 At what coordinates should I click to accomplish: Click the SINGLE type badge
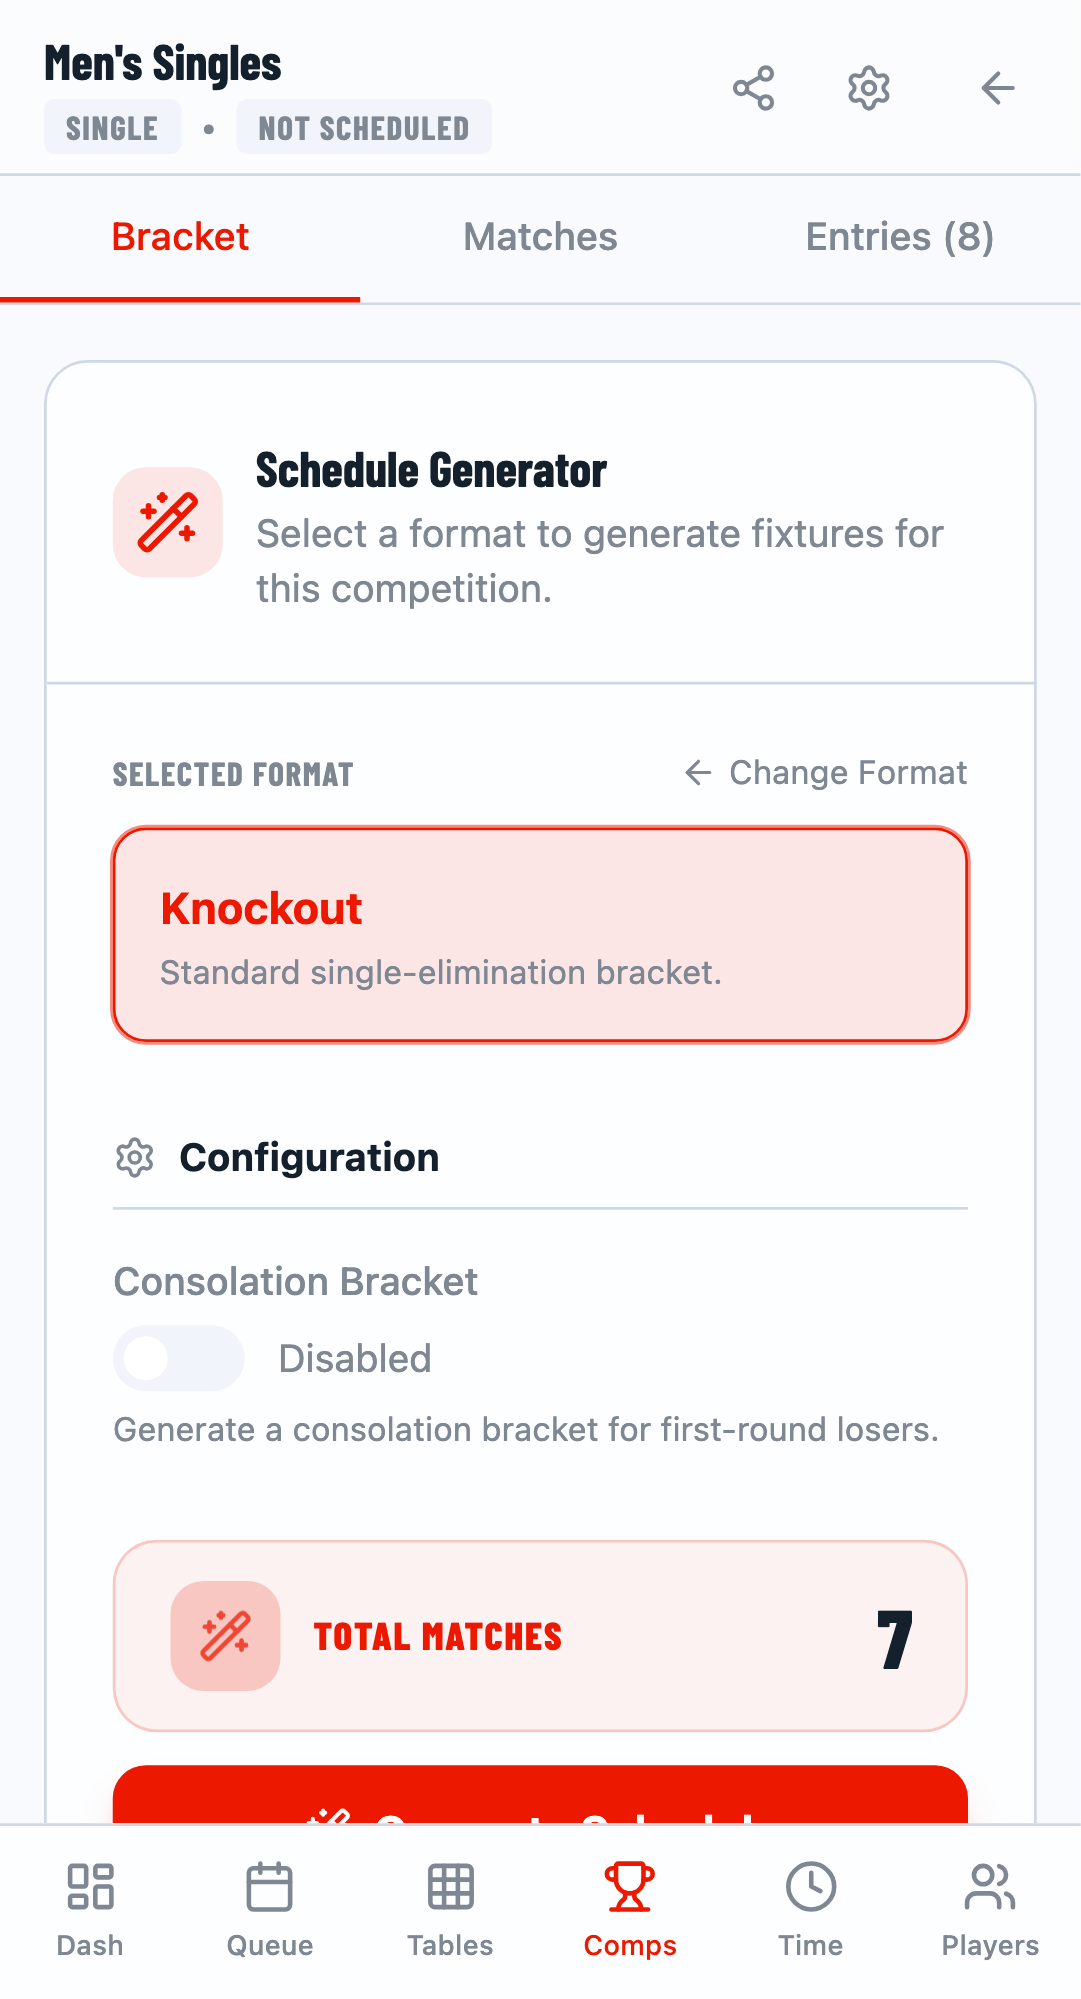[x=112, y=128]
